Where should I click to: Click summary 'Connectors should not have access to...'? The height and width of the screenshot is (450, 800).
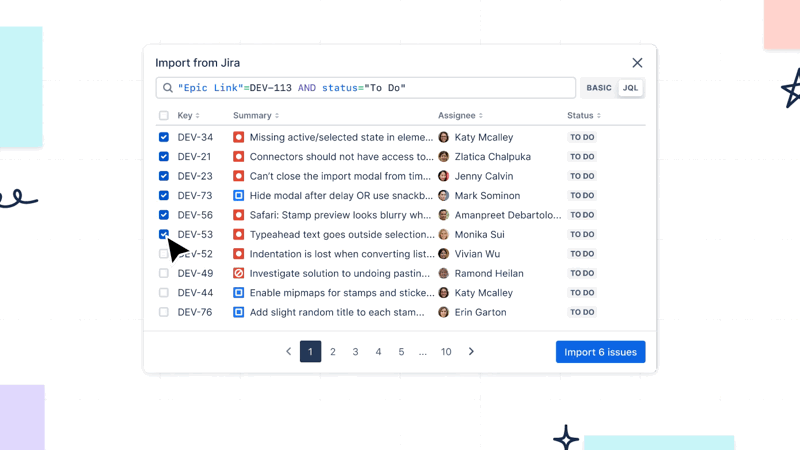[x=341, y=157]
